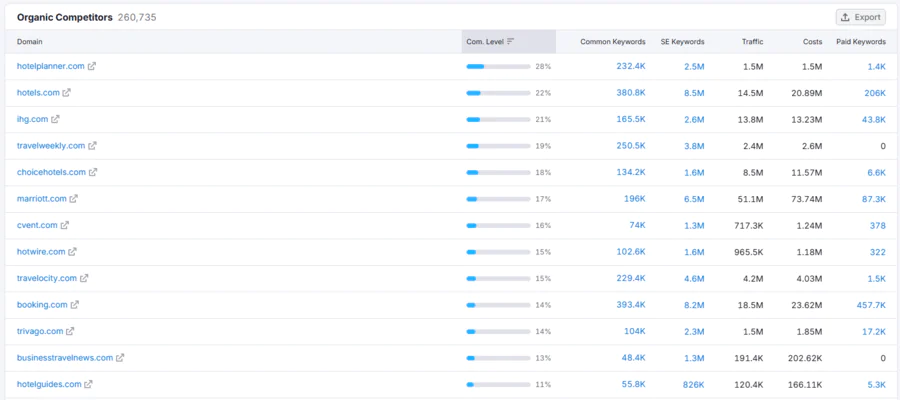The height and width of the screenshot is (400, 900).
Task: Open 5.3K paid keywords for hotelguides.com
Action: tap(876, 384)
